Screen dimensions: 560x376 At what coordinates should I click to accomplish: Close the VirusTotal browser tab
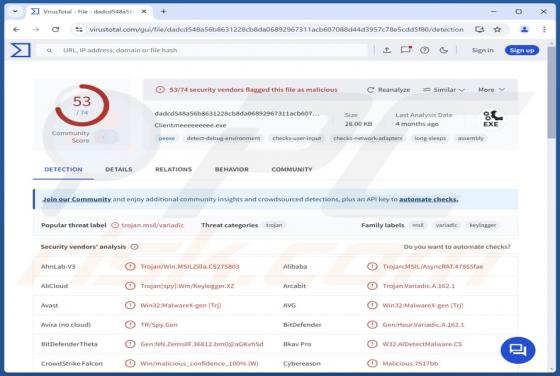coord(144,12)
